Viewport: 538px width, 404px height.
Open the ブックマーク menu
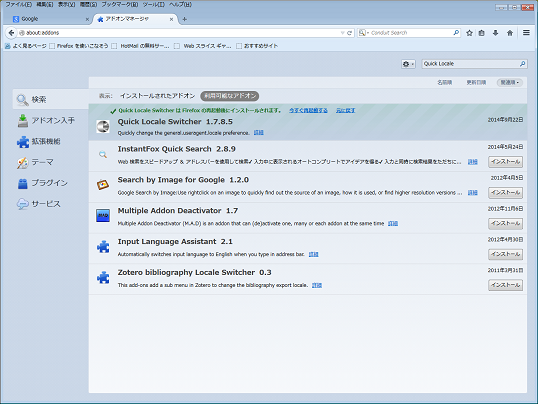pos(120,4)
